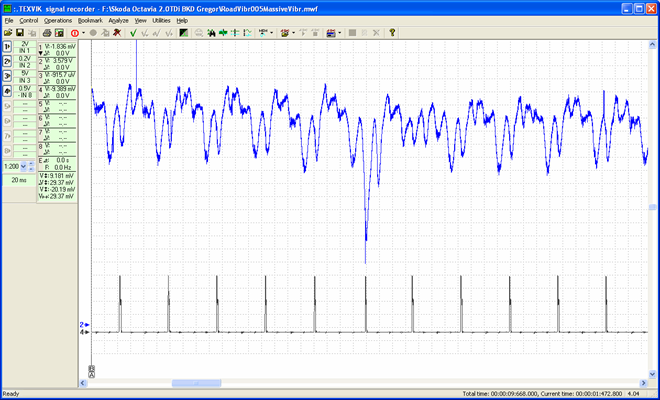
Task: Open the Operations menu
Action: point(58,20)
